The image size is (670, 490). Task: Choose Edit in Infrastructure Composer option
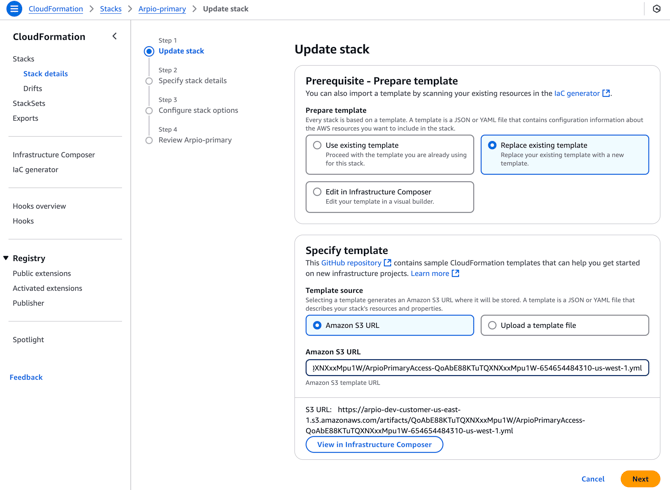(x=318, y=192)
